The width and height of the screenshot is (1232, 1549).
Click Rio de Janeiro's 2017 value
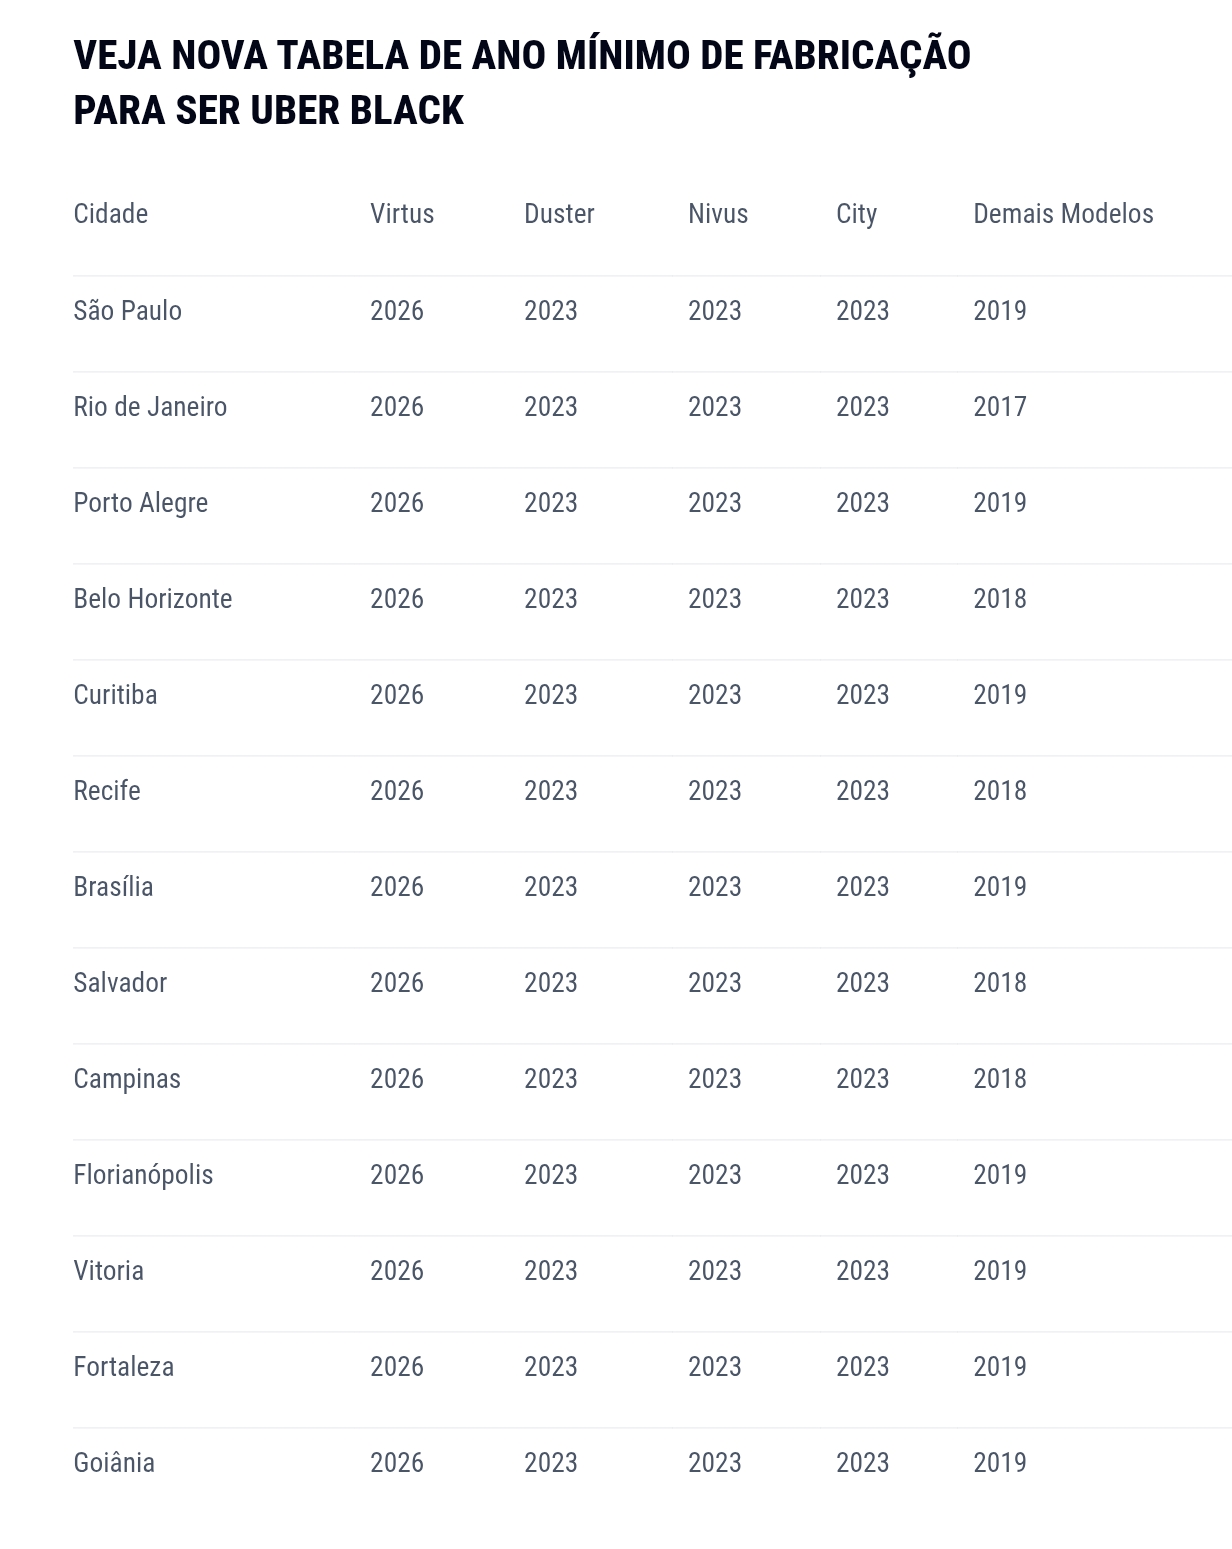(1000, 407)
